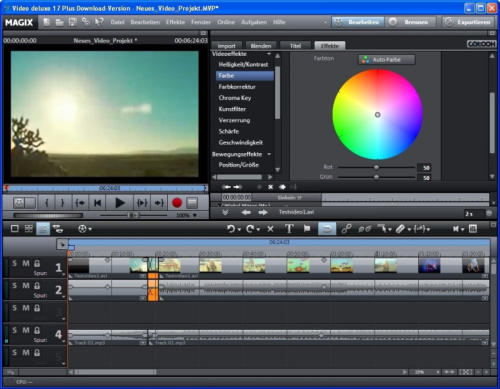Click the group objects chain icon

pos(346,229)
